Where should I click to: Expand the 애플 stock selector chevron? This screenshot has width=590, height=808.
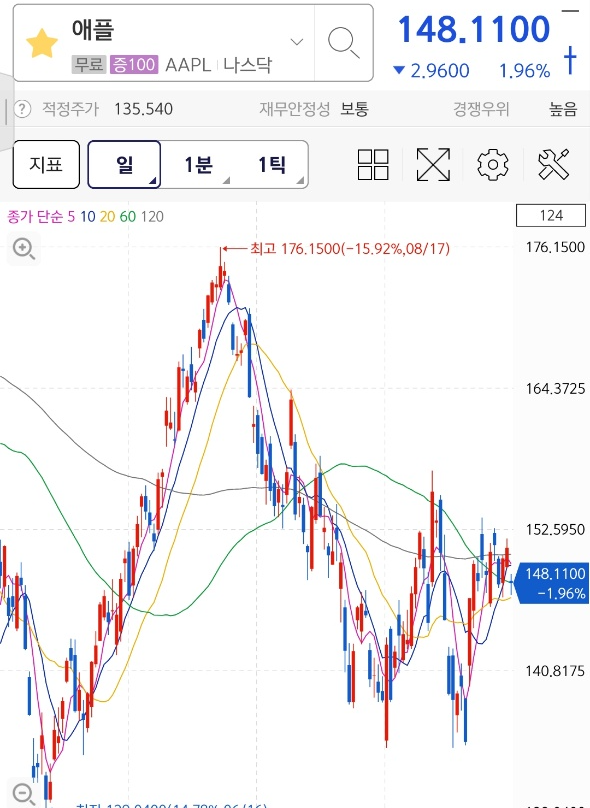(x=297, y=42)
